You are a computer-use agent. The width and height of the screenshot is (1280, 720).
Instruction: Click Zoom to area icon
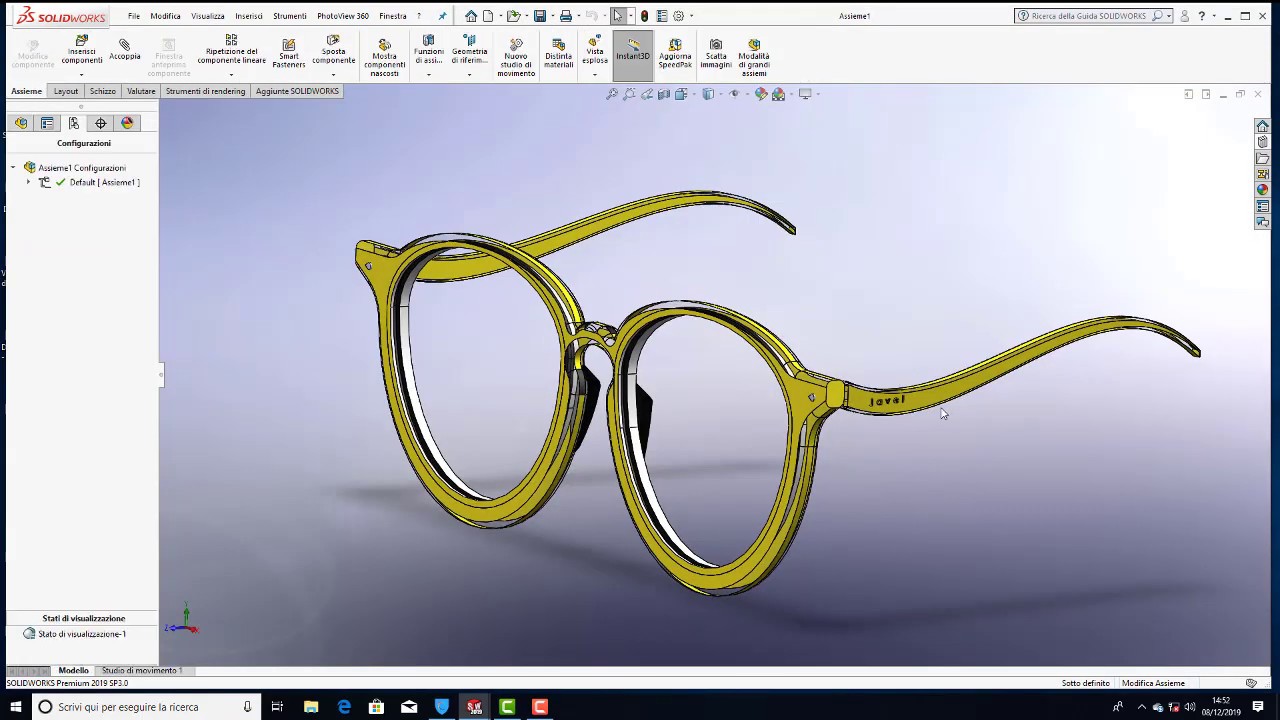[x=629, y=94]
